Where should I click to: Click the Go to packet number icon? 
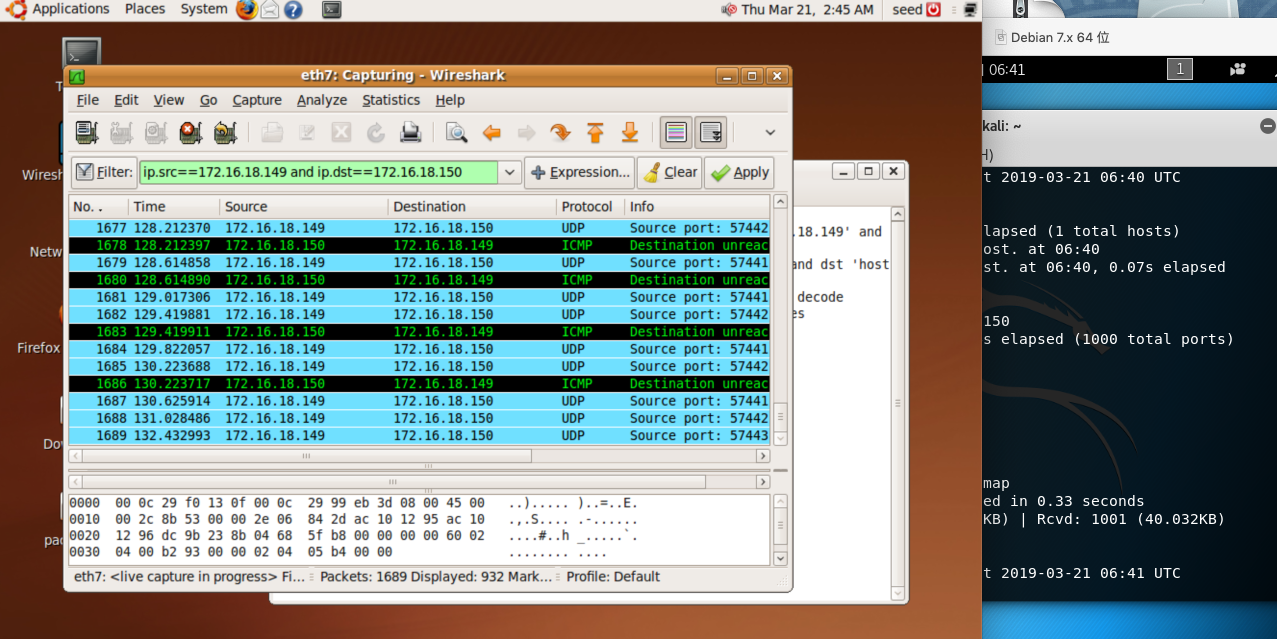560,132
